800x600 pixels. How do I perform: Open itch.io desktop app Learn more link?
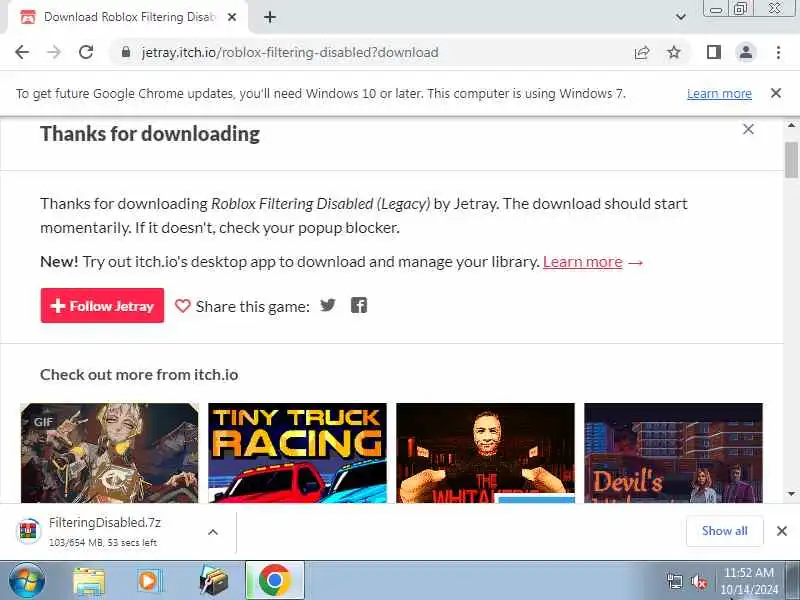[x=583, y=262]
